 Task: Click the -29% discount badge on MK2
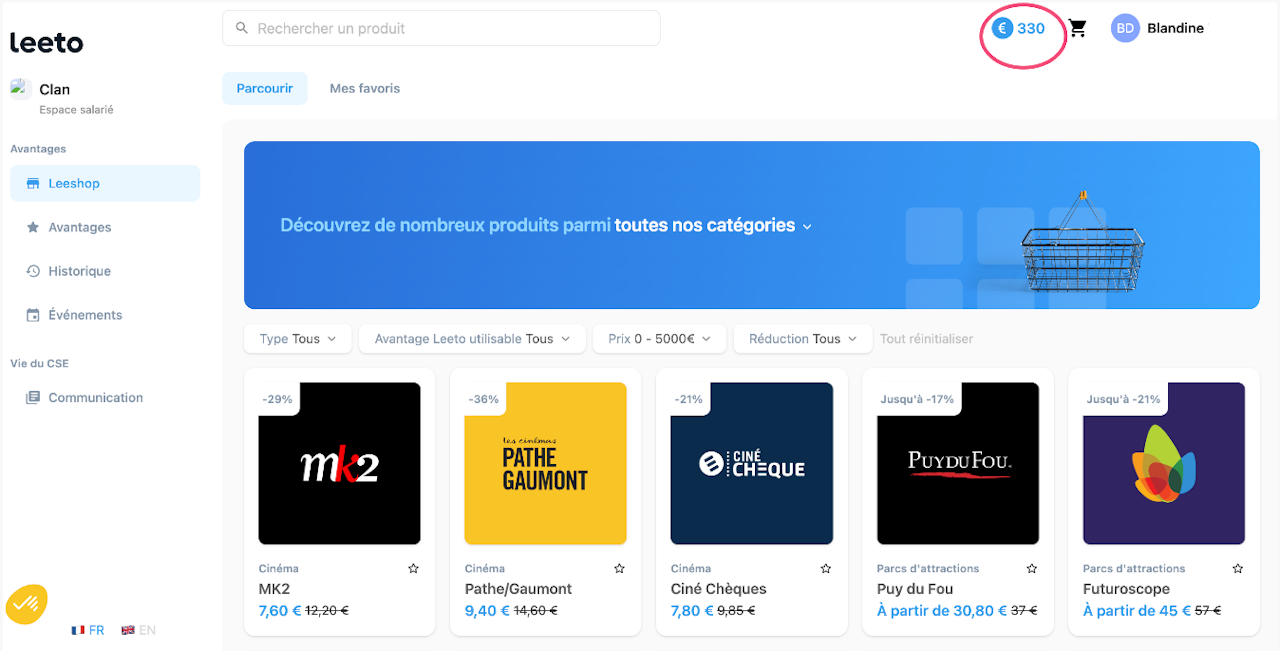278,399
